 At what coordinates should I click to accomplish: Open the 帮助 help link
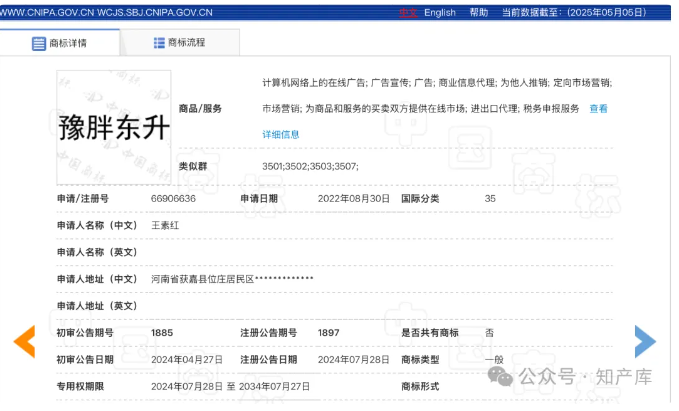479,13
